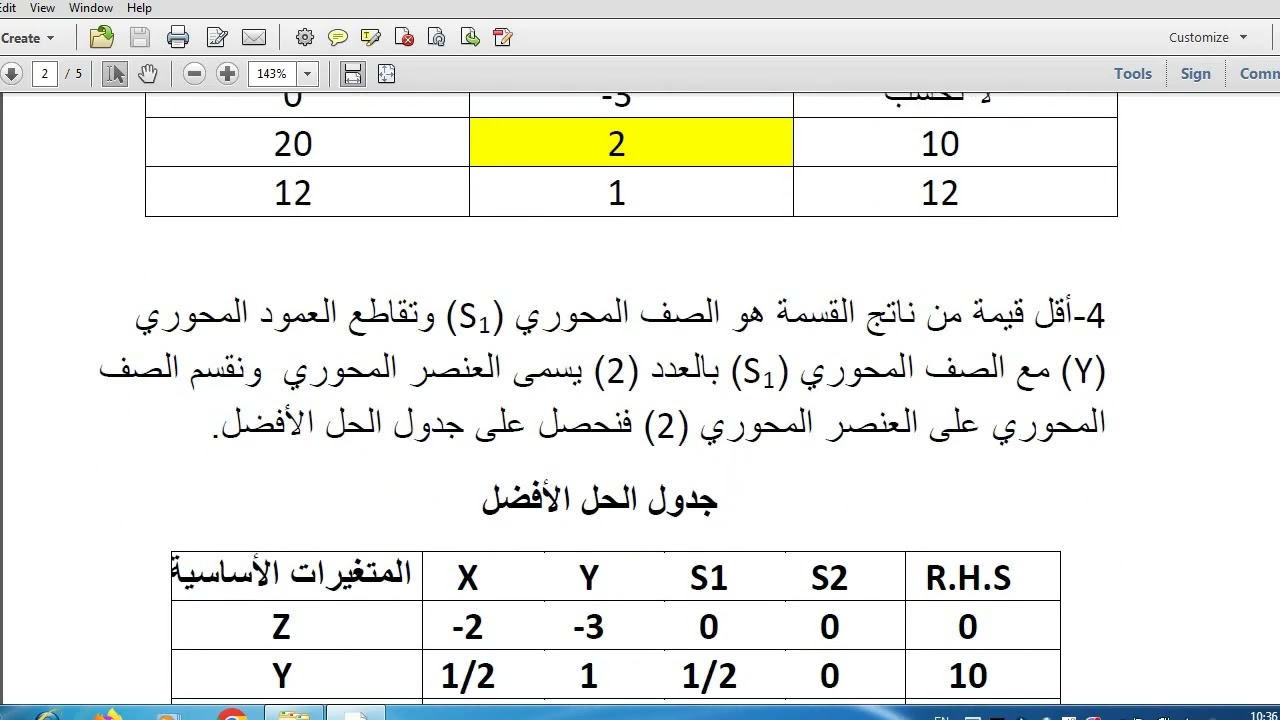Open a file with the folder icon

tap(101, 38)
